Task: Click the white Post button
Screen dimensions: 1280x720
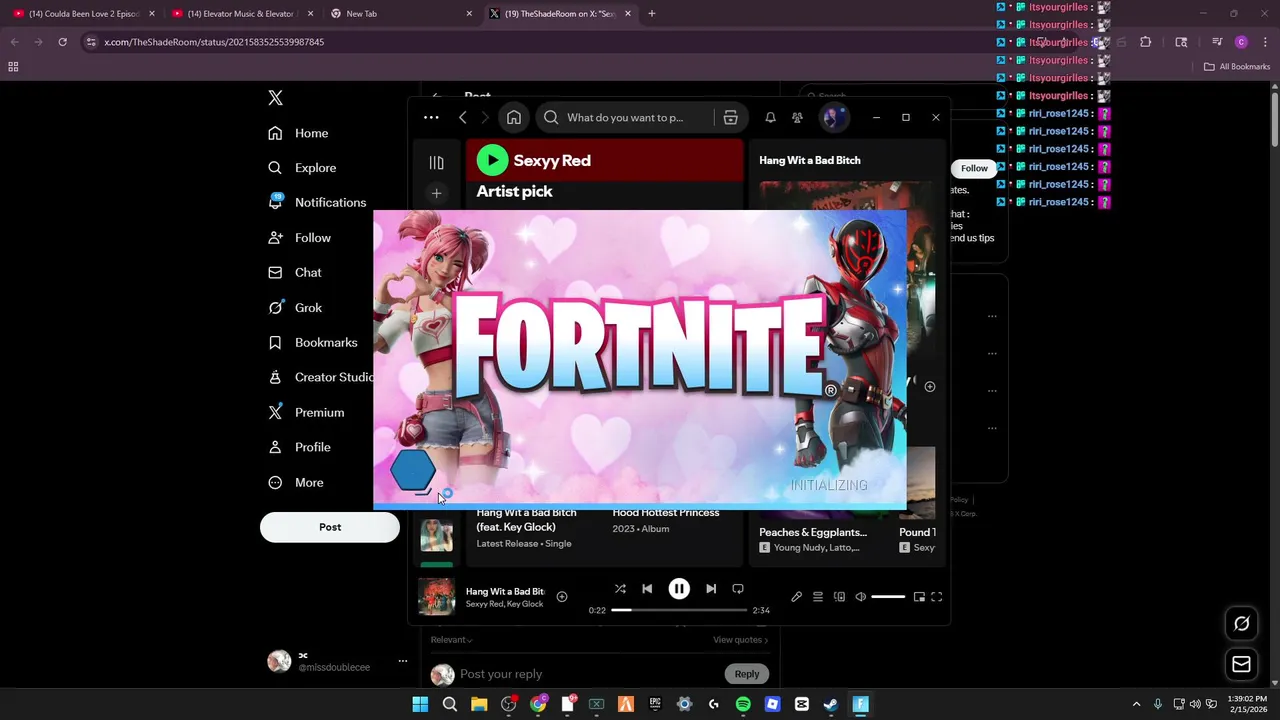Action: point(330,527)
